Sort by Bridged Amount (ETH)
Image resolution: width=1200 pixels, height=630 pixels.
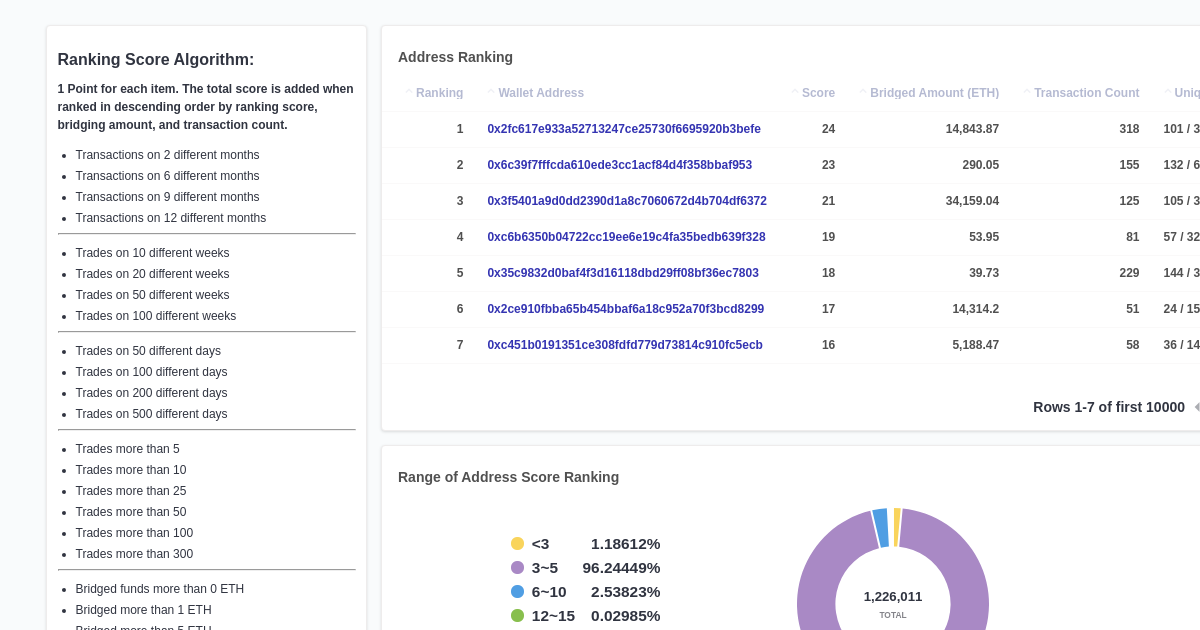coord(863,92)
